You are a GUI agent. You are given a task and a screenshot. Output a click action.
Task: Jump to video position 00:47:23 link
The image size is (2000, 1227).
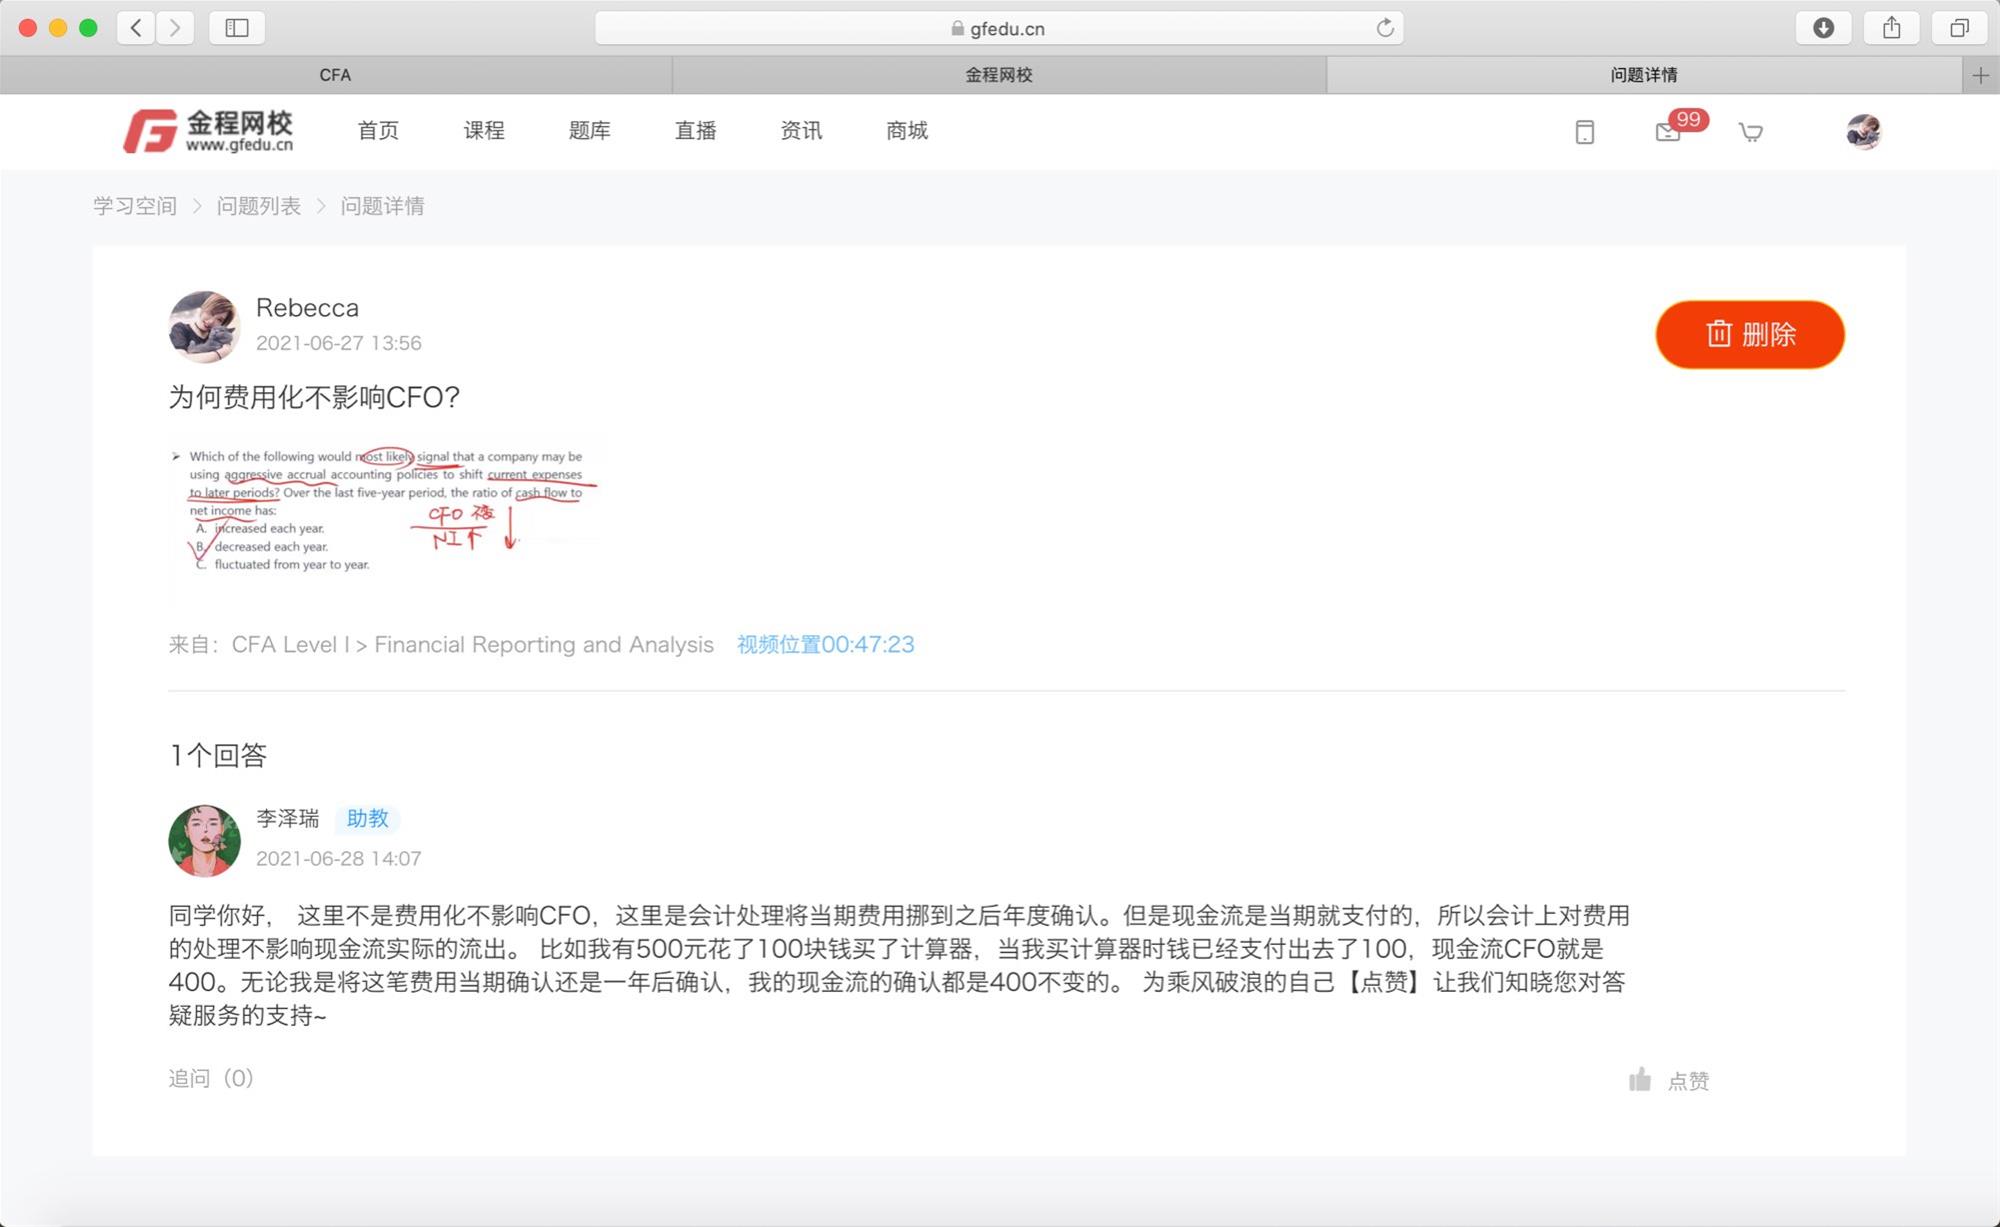click(x=825, y=644)
